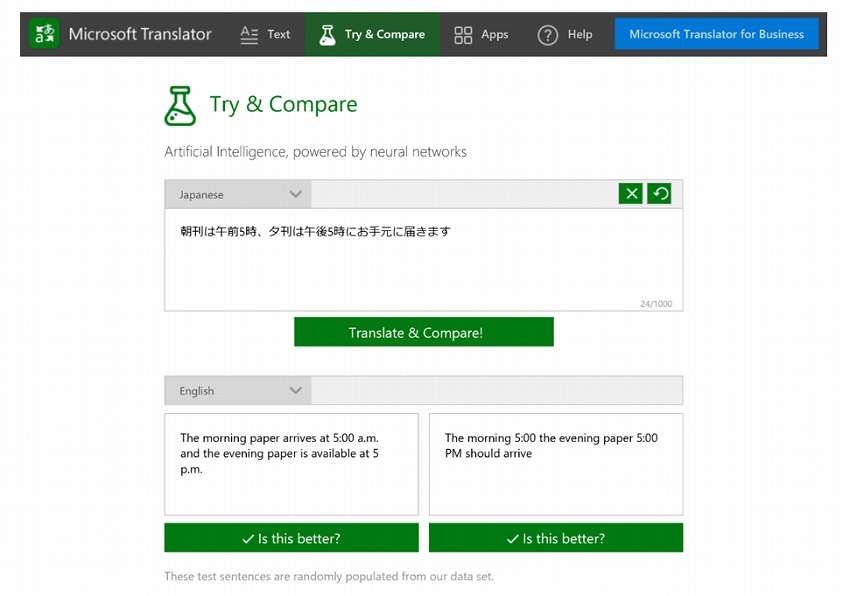
Task: Open the Japanese source language dropdown
Action: [238, 194]
